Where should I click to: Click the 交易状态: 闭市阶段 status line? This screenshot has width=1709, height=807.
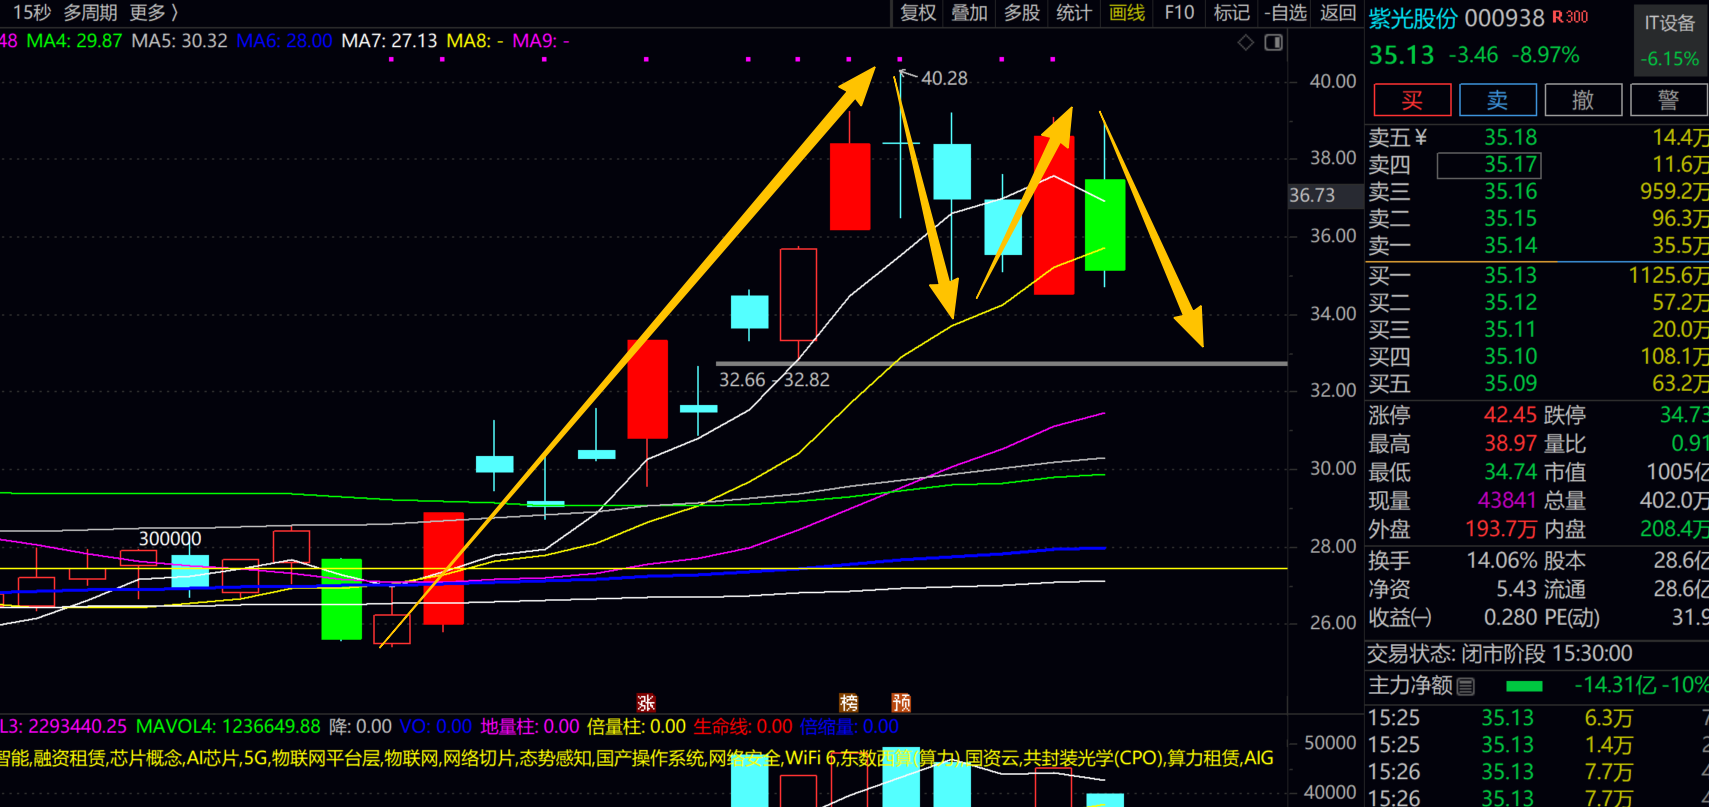pos(1500,654)
